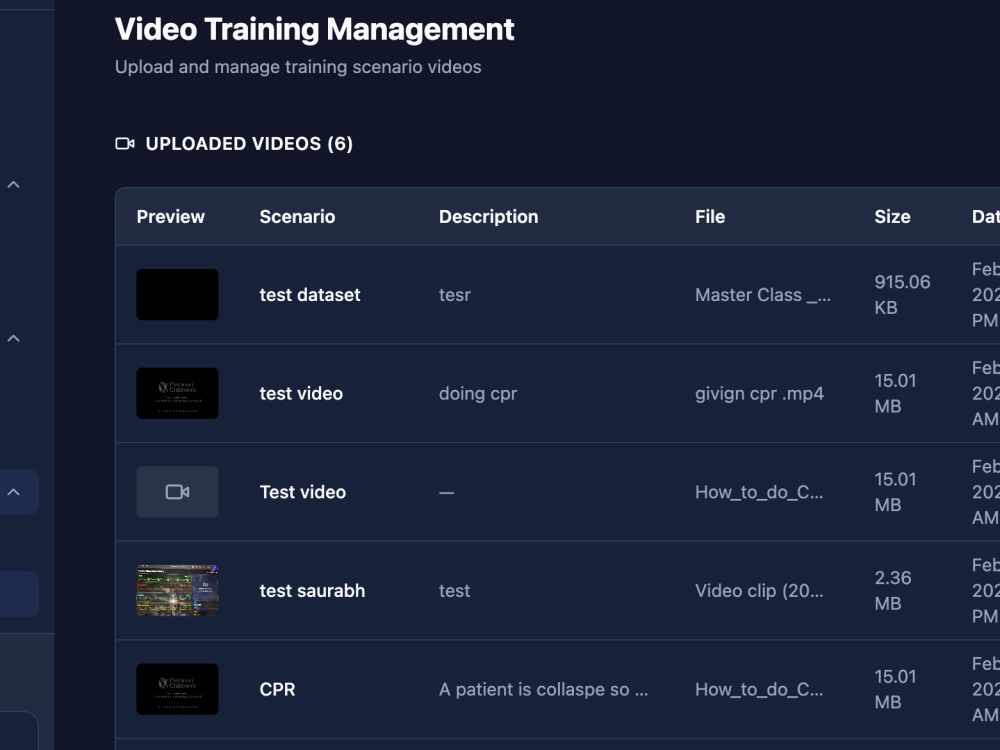Sort by the Preview column header
The width and height of the screenshot is (1000, 750).
coord(171,217)
